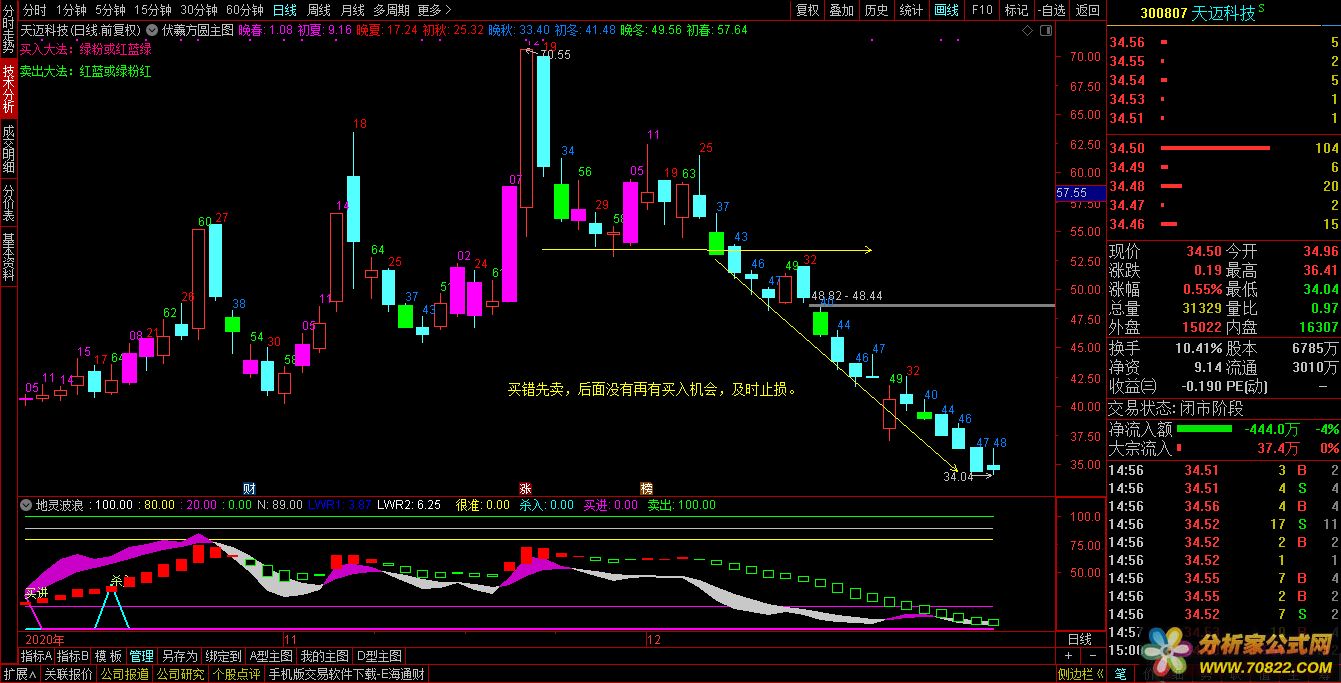
Task: Click the 涨 marker below the chart
Action: click(525, 488)
